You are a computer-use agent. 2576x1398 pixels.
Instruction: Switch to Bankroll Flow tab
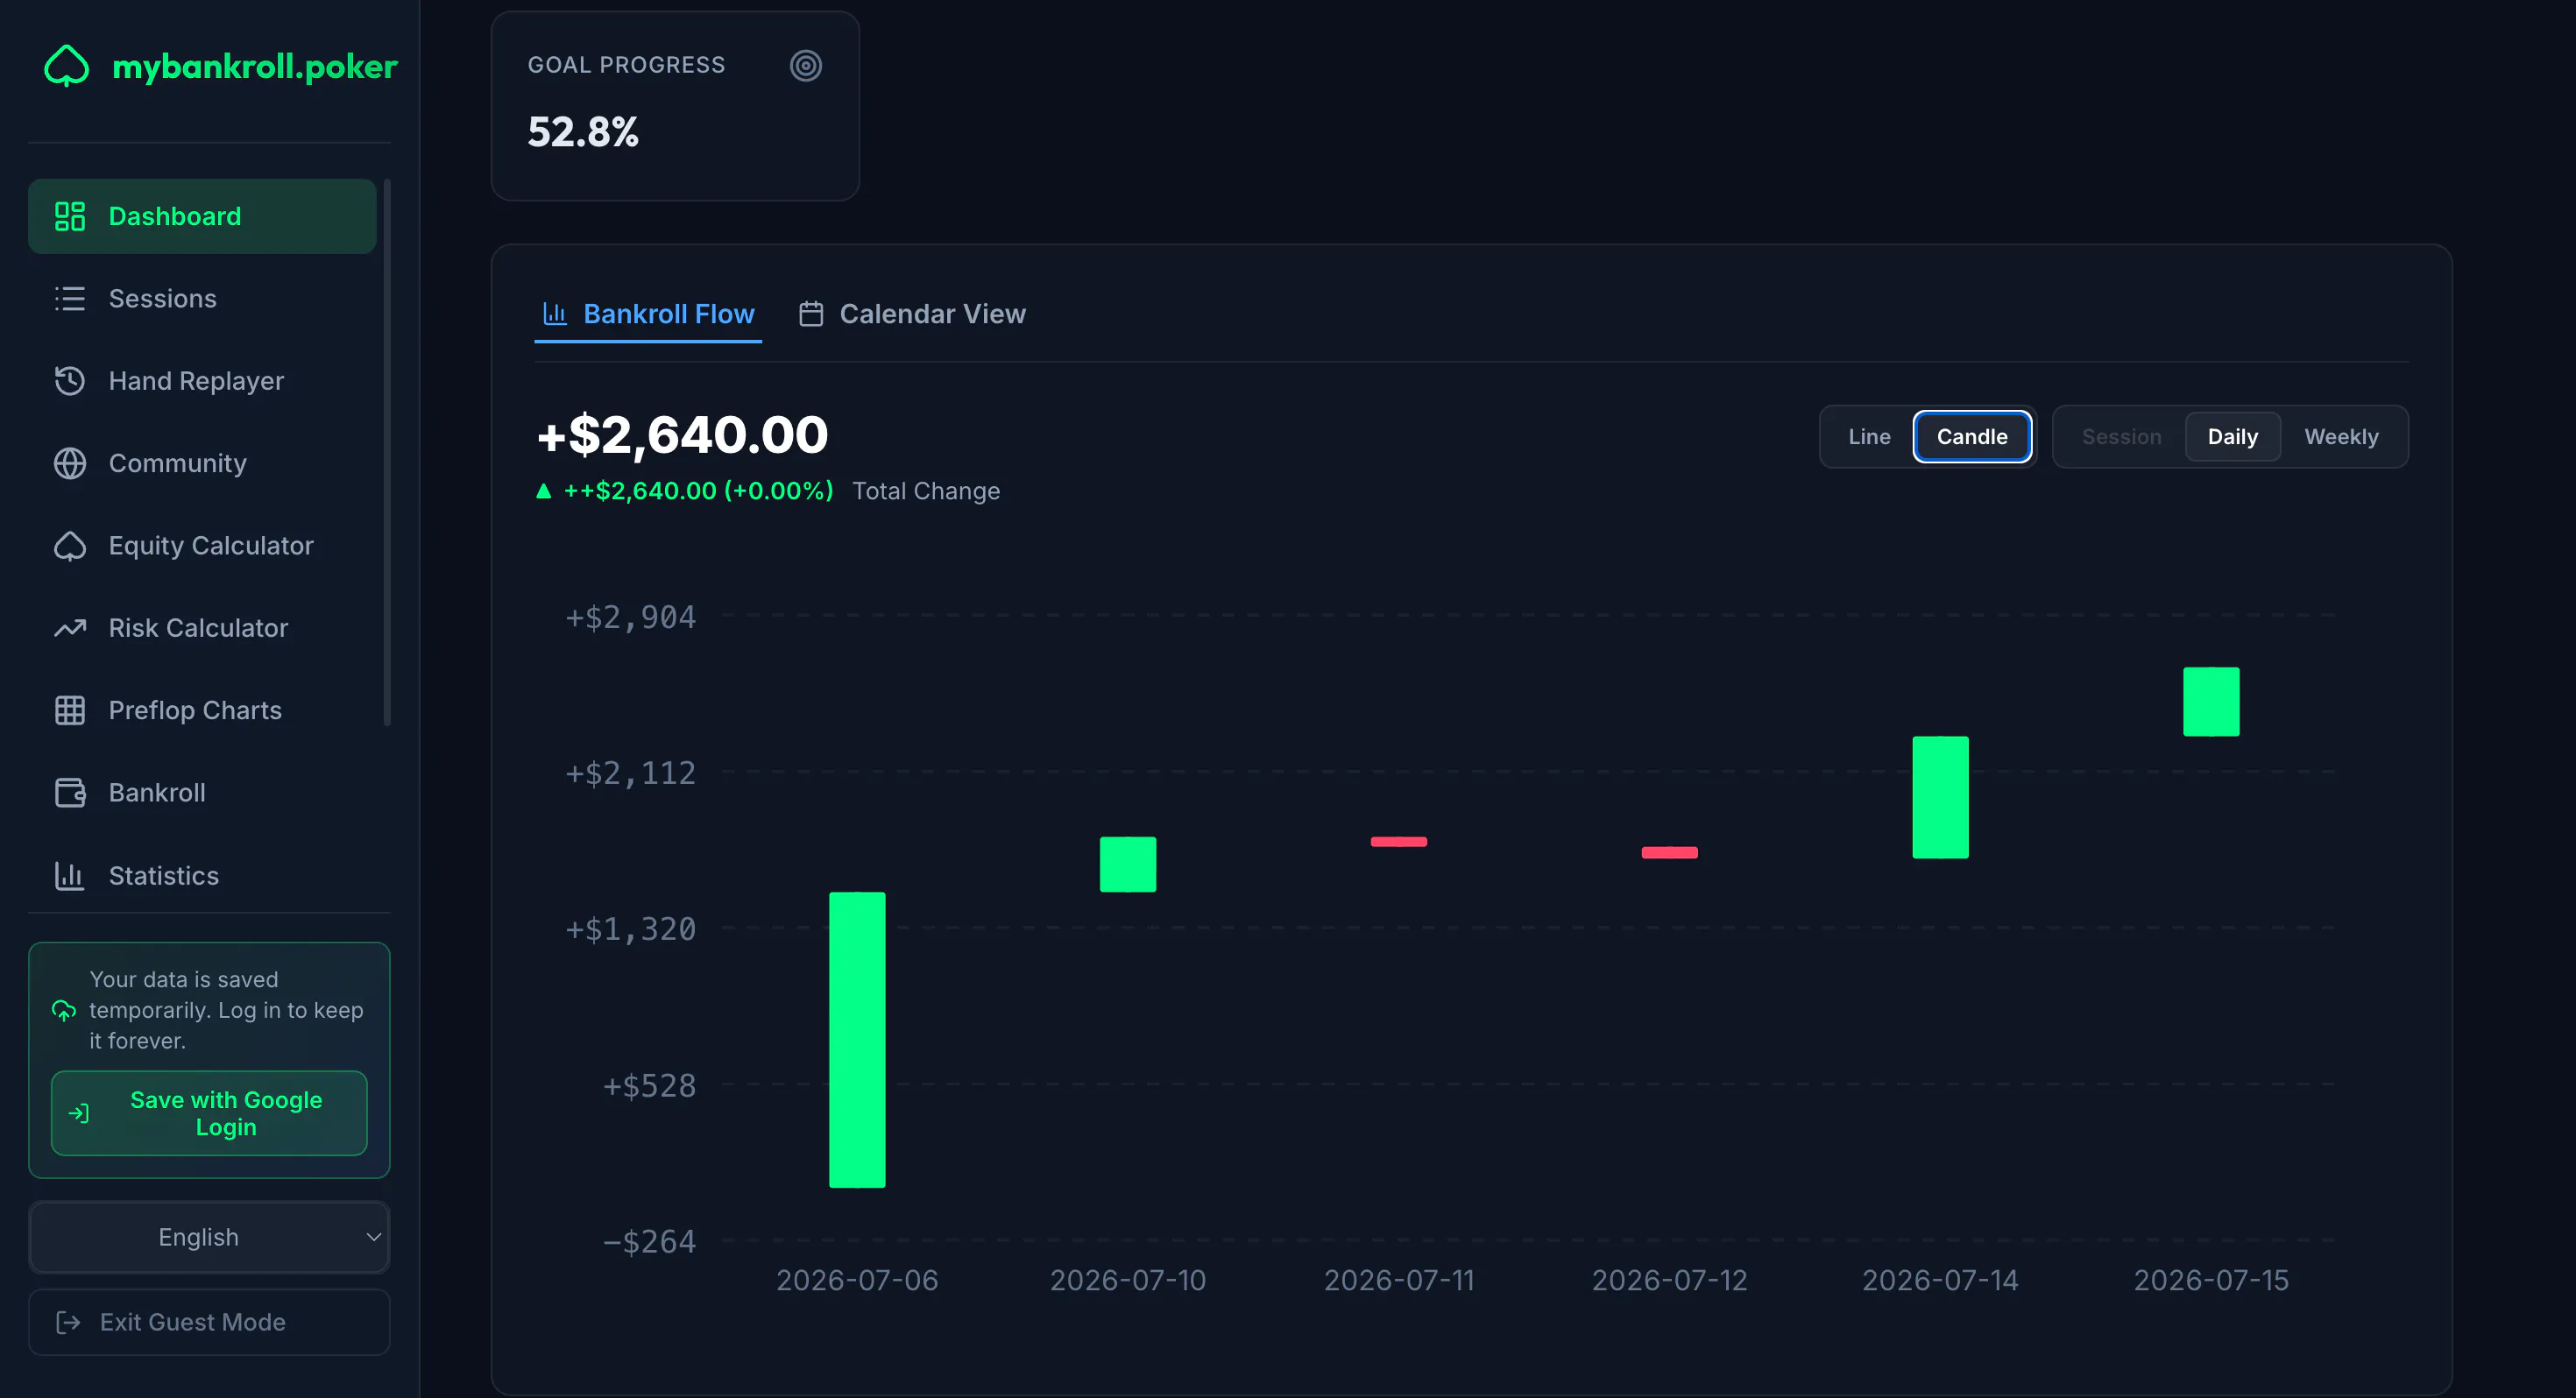click(648, 314)
